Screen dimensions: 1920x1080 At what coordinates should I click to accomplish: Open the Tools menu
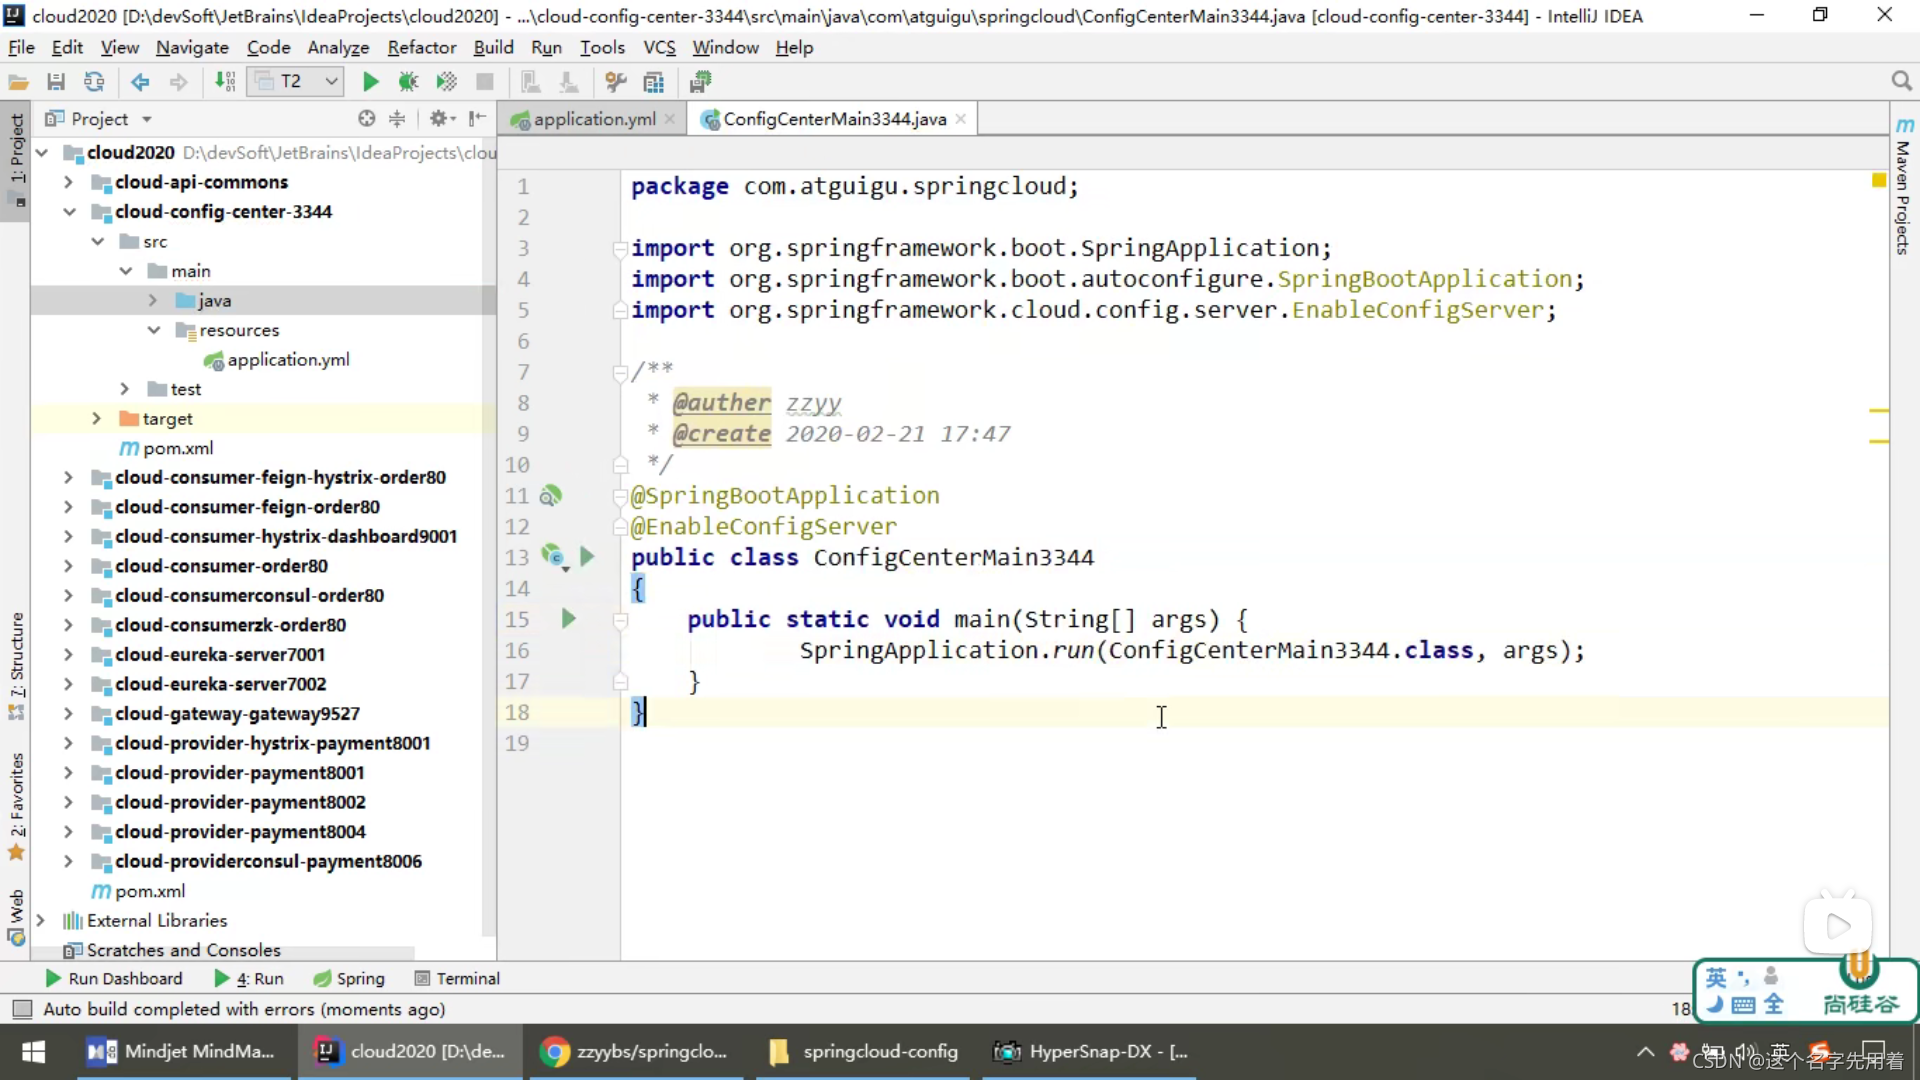click(602, 47)
